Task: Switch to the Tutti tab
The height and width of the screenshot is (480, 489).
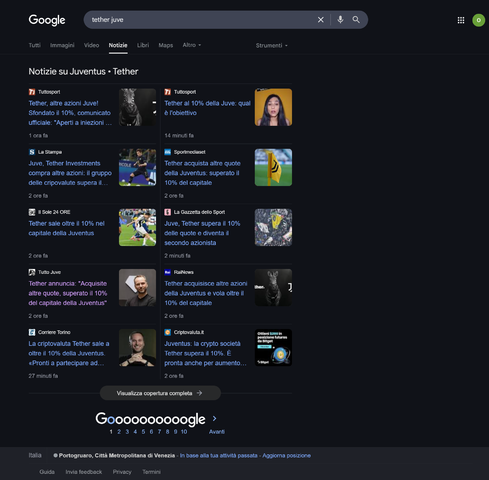Action: coord(34,45)
